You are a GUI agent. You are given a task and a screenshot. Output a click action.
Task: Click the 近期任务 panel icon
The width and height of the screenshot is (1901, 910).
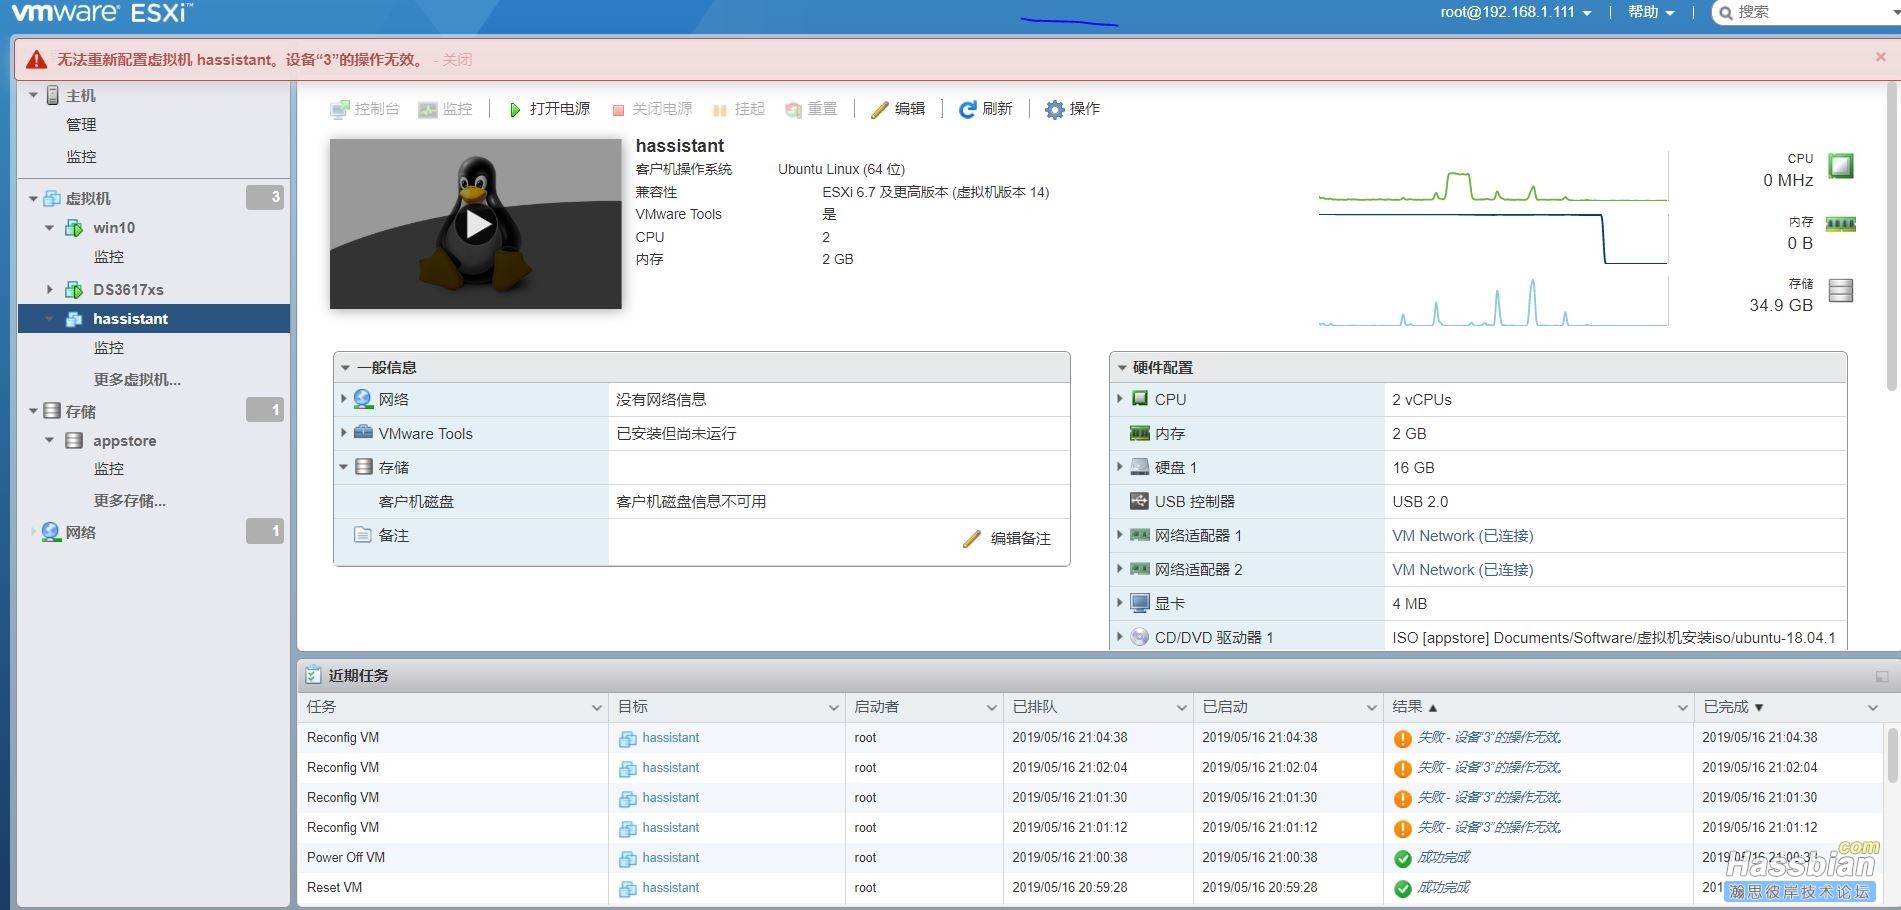(x=313, y=675)
